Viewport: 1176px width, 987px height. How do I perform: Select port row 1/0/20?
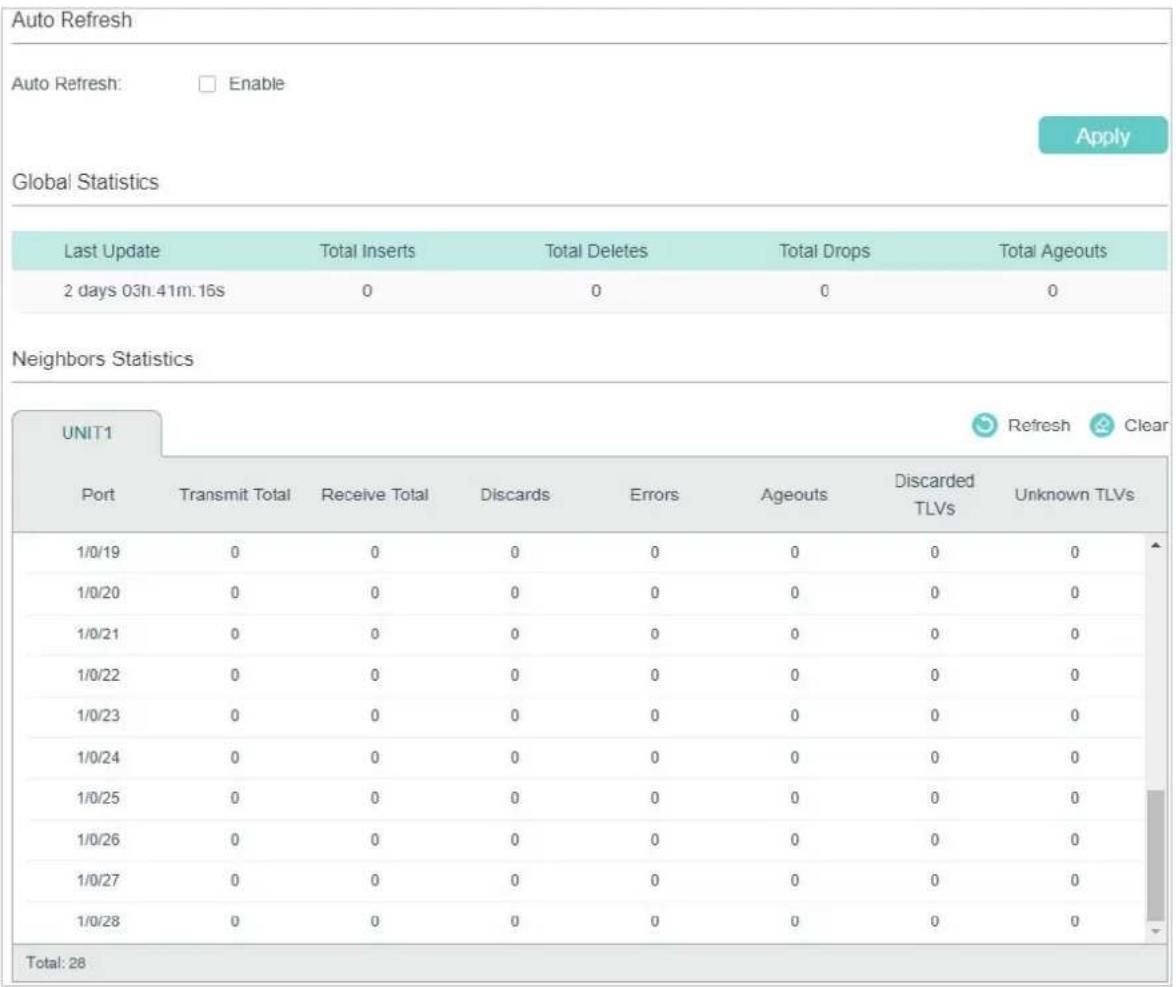[x=585, y=593]
